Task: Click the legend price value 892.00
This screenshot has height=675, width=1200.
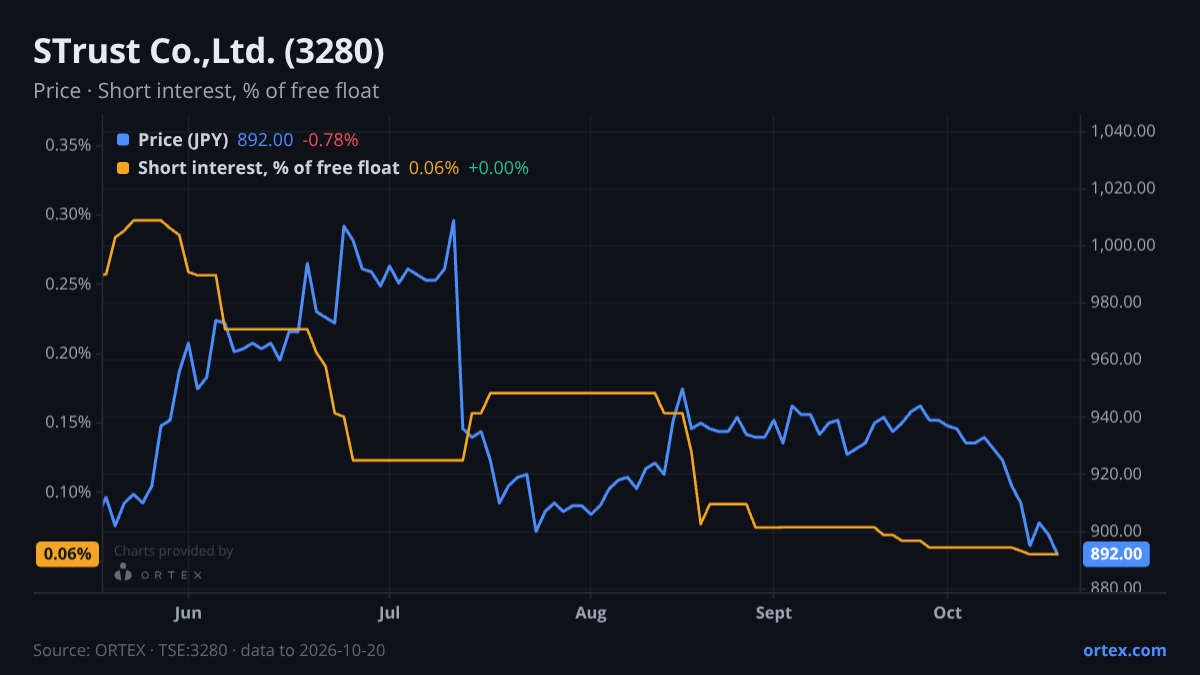Action: tap(265, 140)
